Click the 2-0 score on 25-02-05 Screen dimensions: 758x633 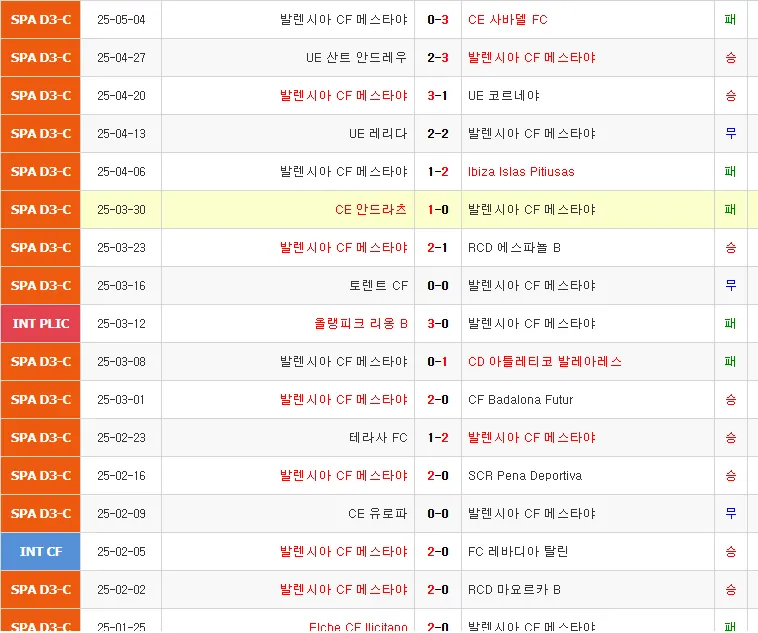[437, 552]
